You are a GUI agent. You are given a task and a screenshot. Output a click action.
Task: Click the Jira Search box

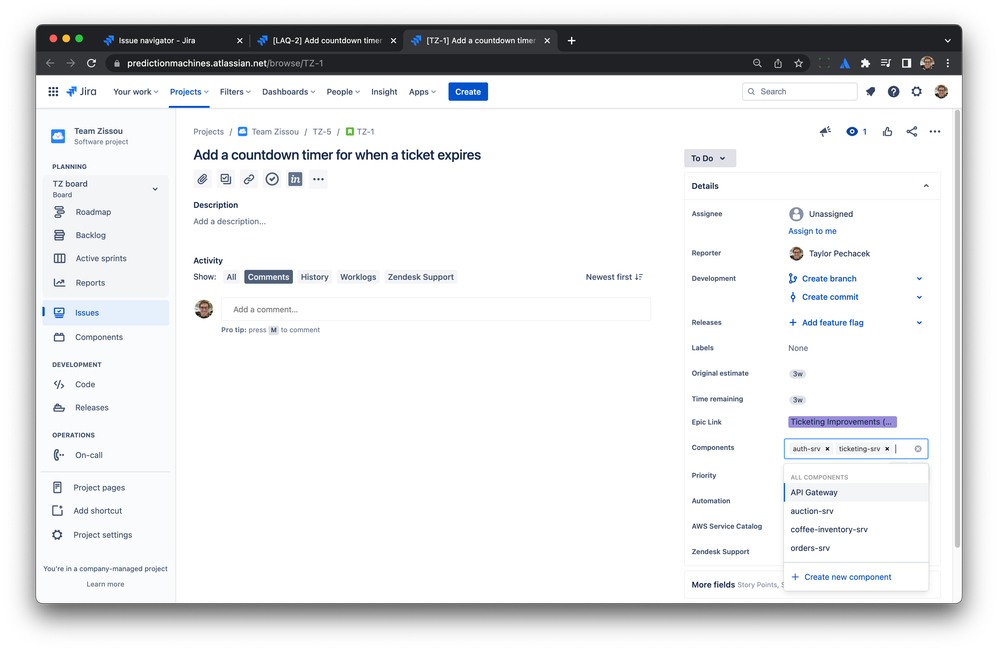point(799,92)
